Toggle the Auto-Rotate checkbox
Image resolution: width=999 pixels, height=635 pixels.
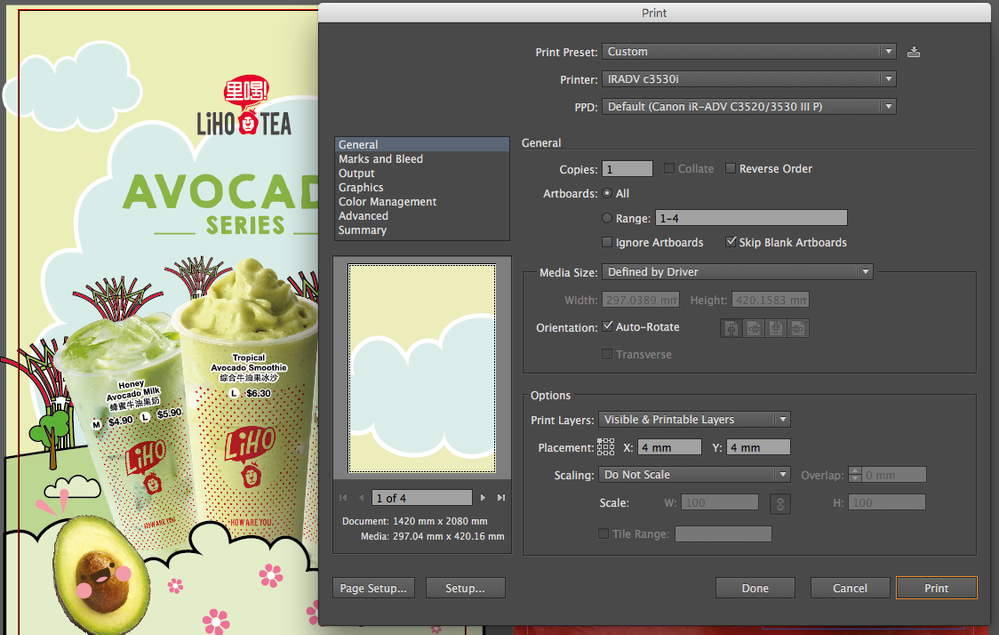(x=607, y=326)
